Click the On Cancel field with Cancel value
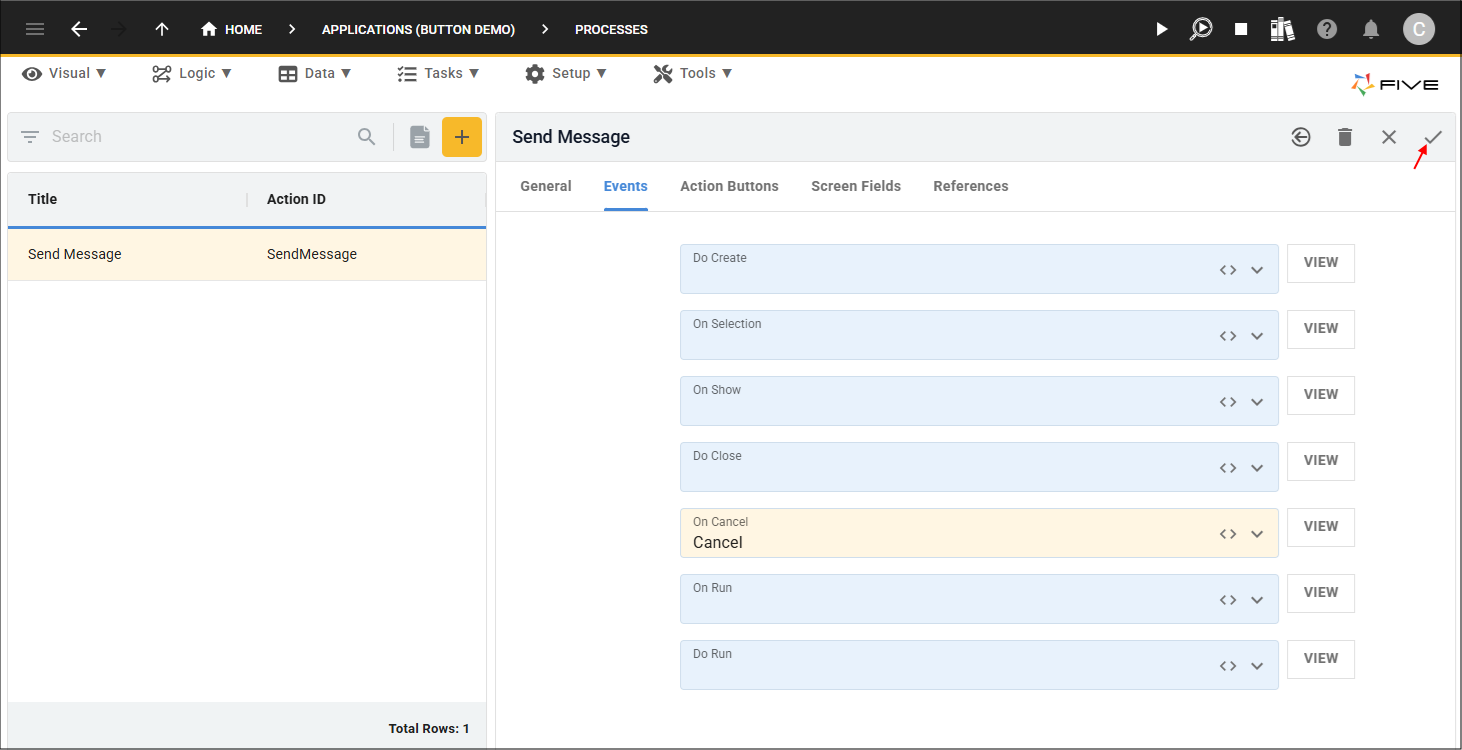This screenshot has height=750, width=1462. [x=979, y=533]
